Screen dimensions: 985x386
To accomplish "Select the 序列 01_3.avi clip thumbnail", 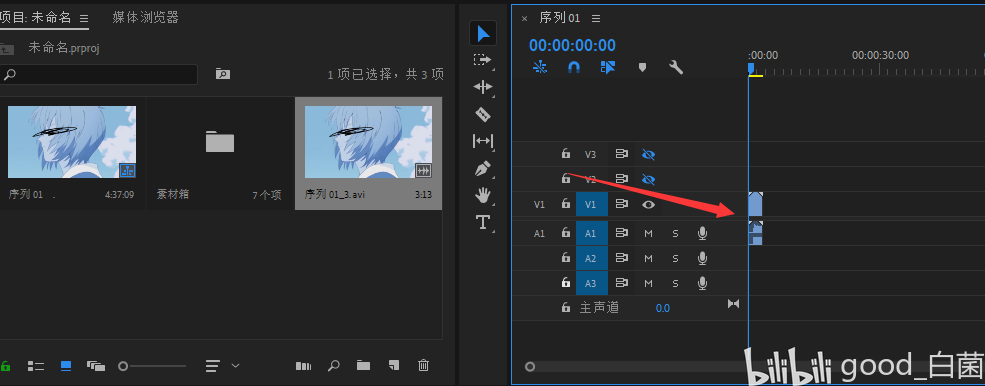I will pyautogui.click(x=369, y=142).
